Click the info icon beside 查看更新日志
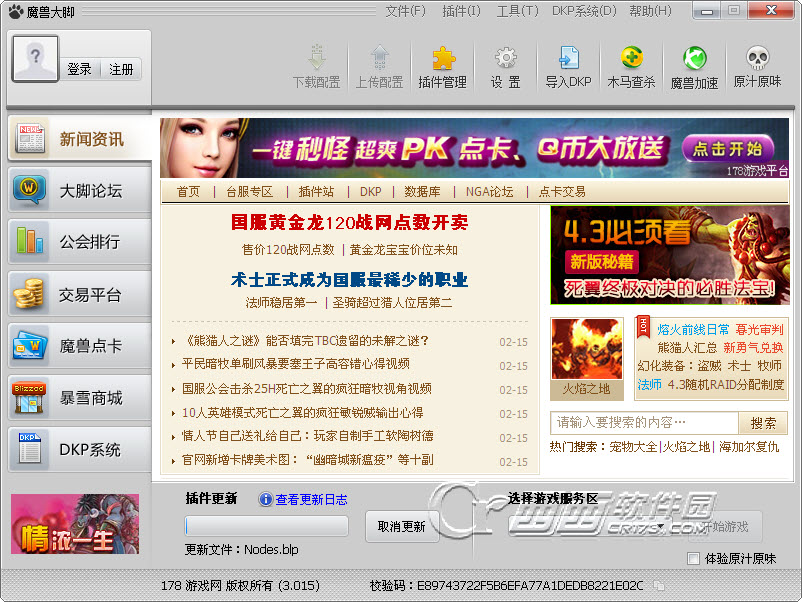 (x=265, y=499)
